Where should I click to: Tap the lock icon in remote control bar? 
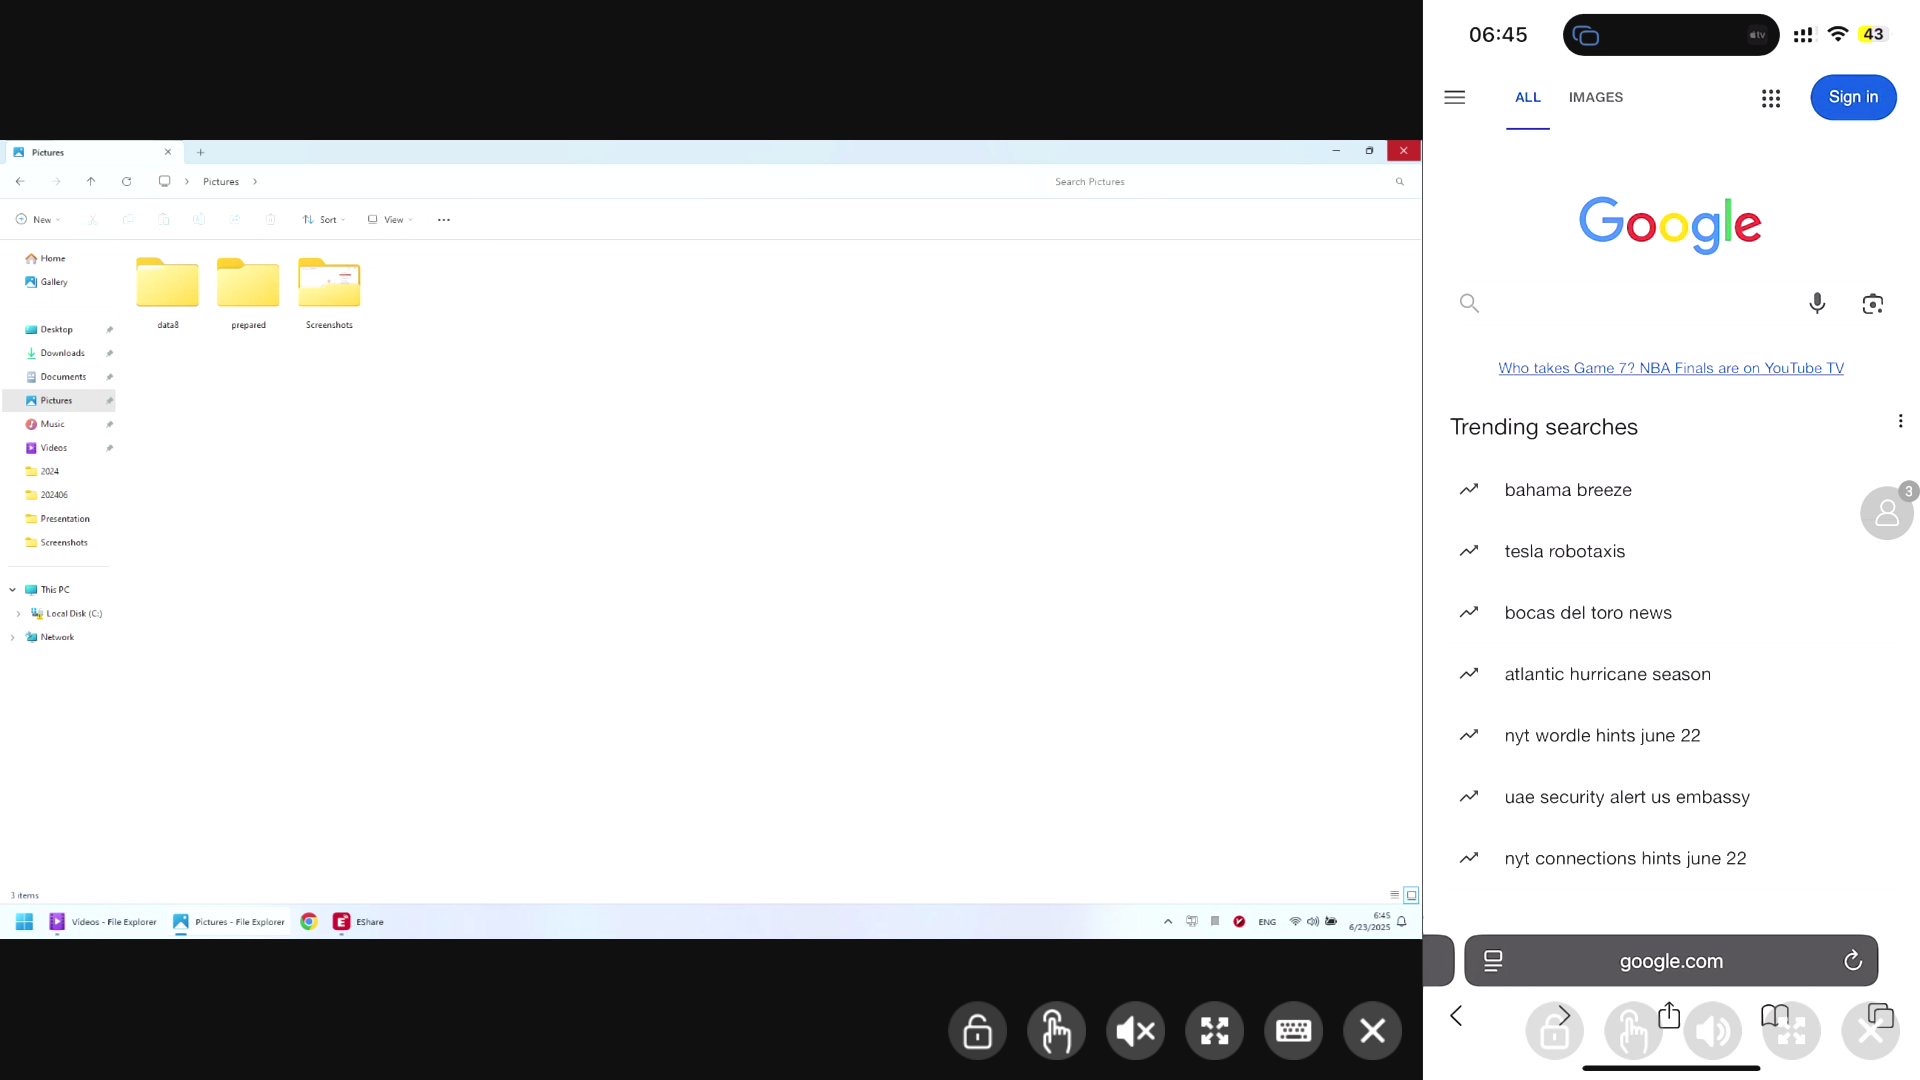977,1031
